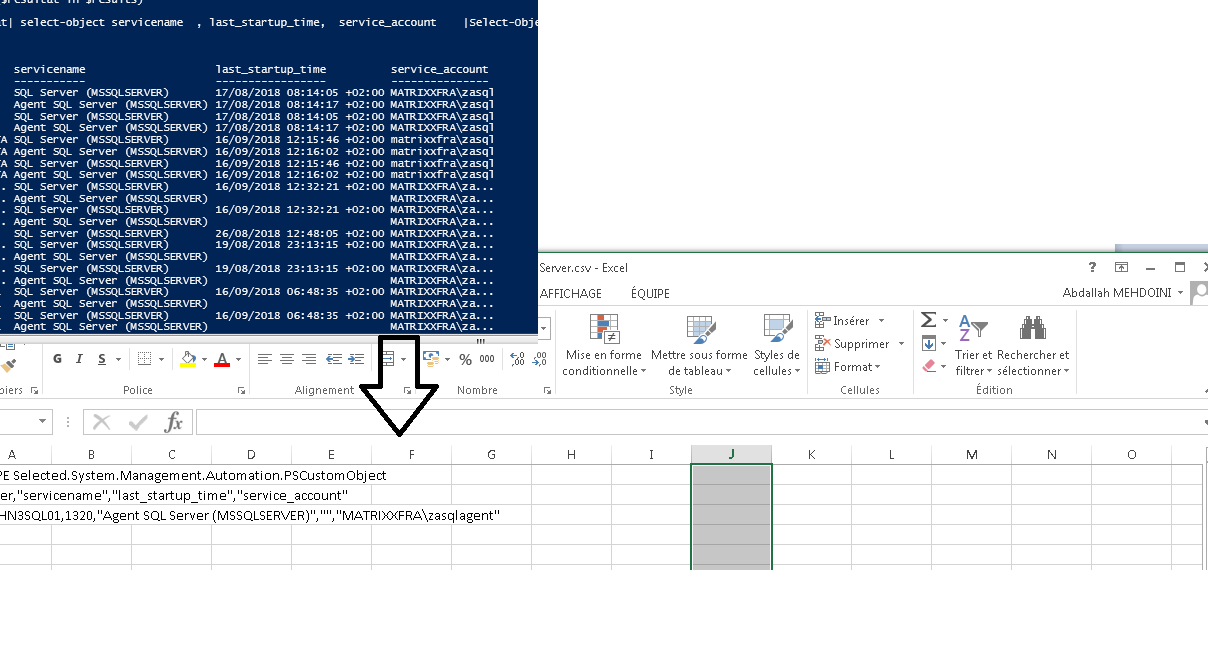The height and width of the screenshot is (648, 1208).
Task: Select column M header
Action: coord(971,454)
